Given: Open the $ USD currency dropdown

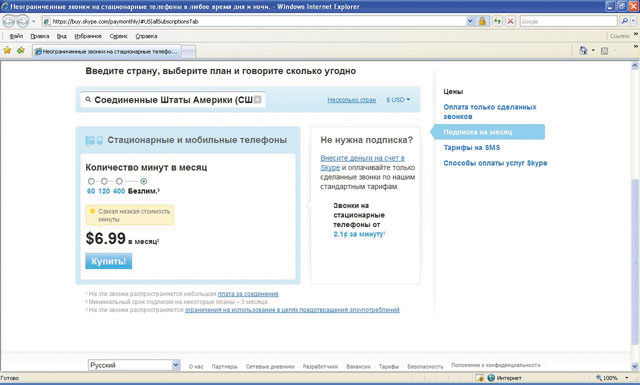Looking at the screenshot, I should (x=398, y=100).
